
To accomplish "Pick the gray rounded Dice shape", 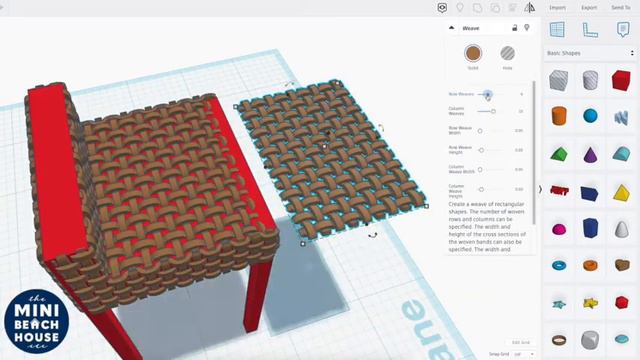I will coord(590,340).
